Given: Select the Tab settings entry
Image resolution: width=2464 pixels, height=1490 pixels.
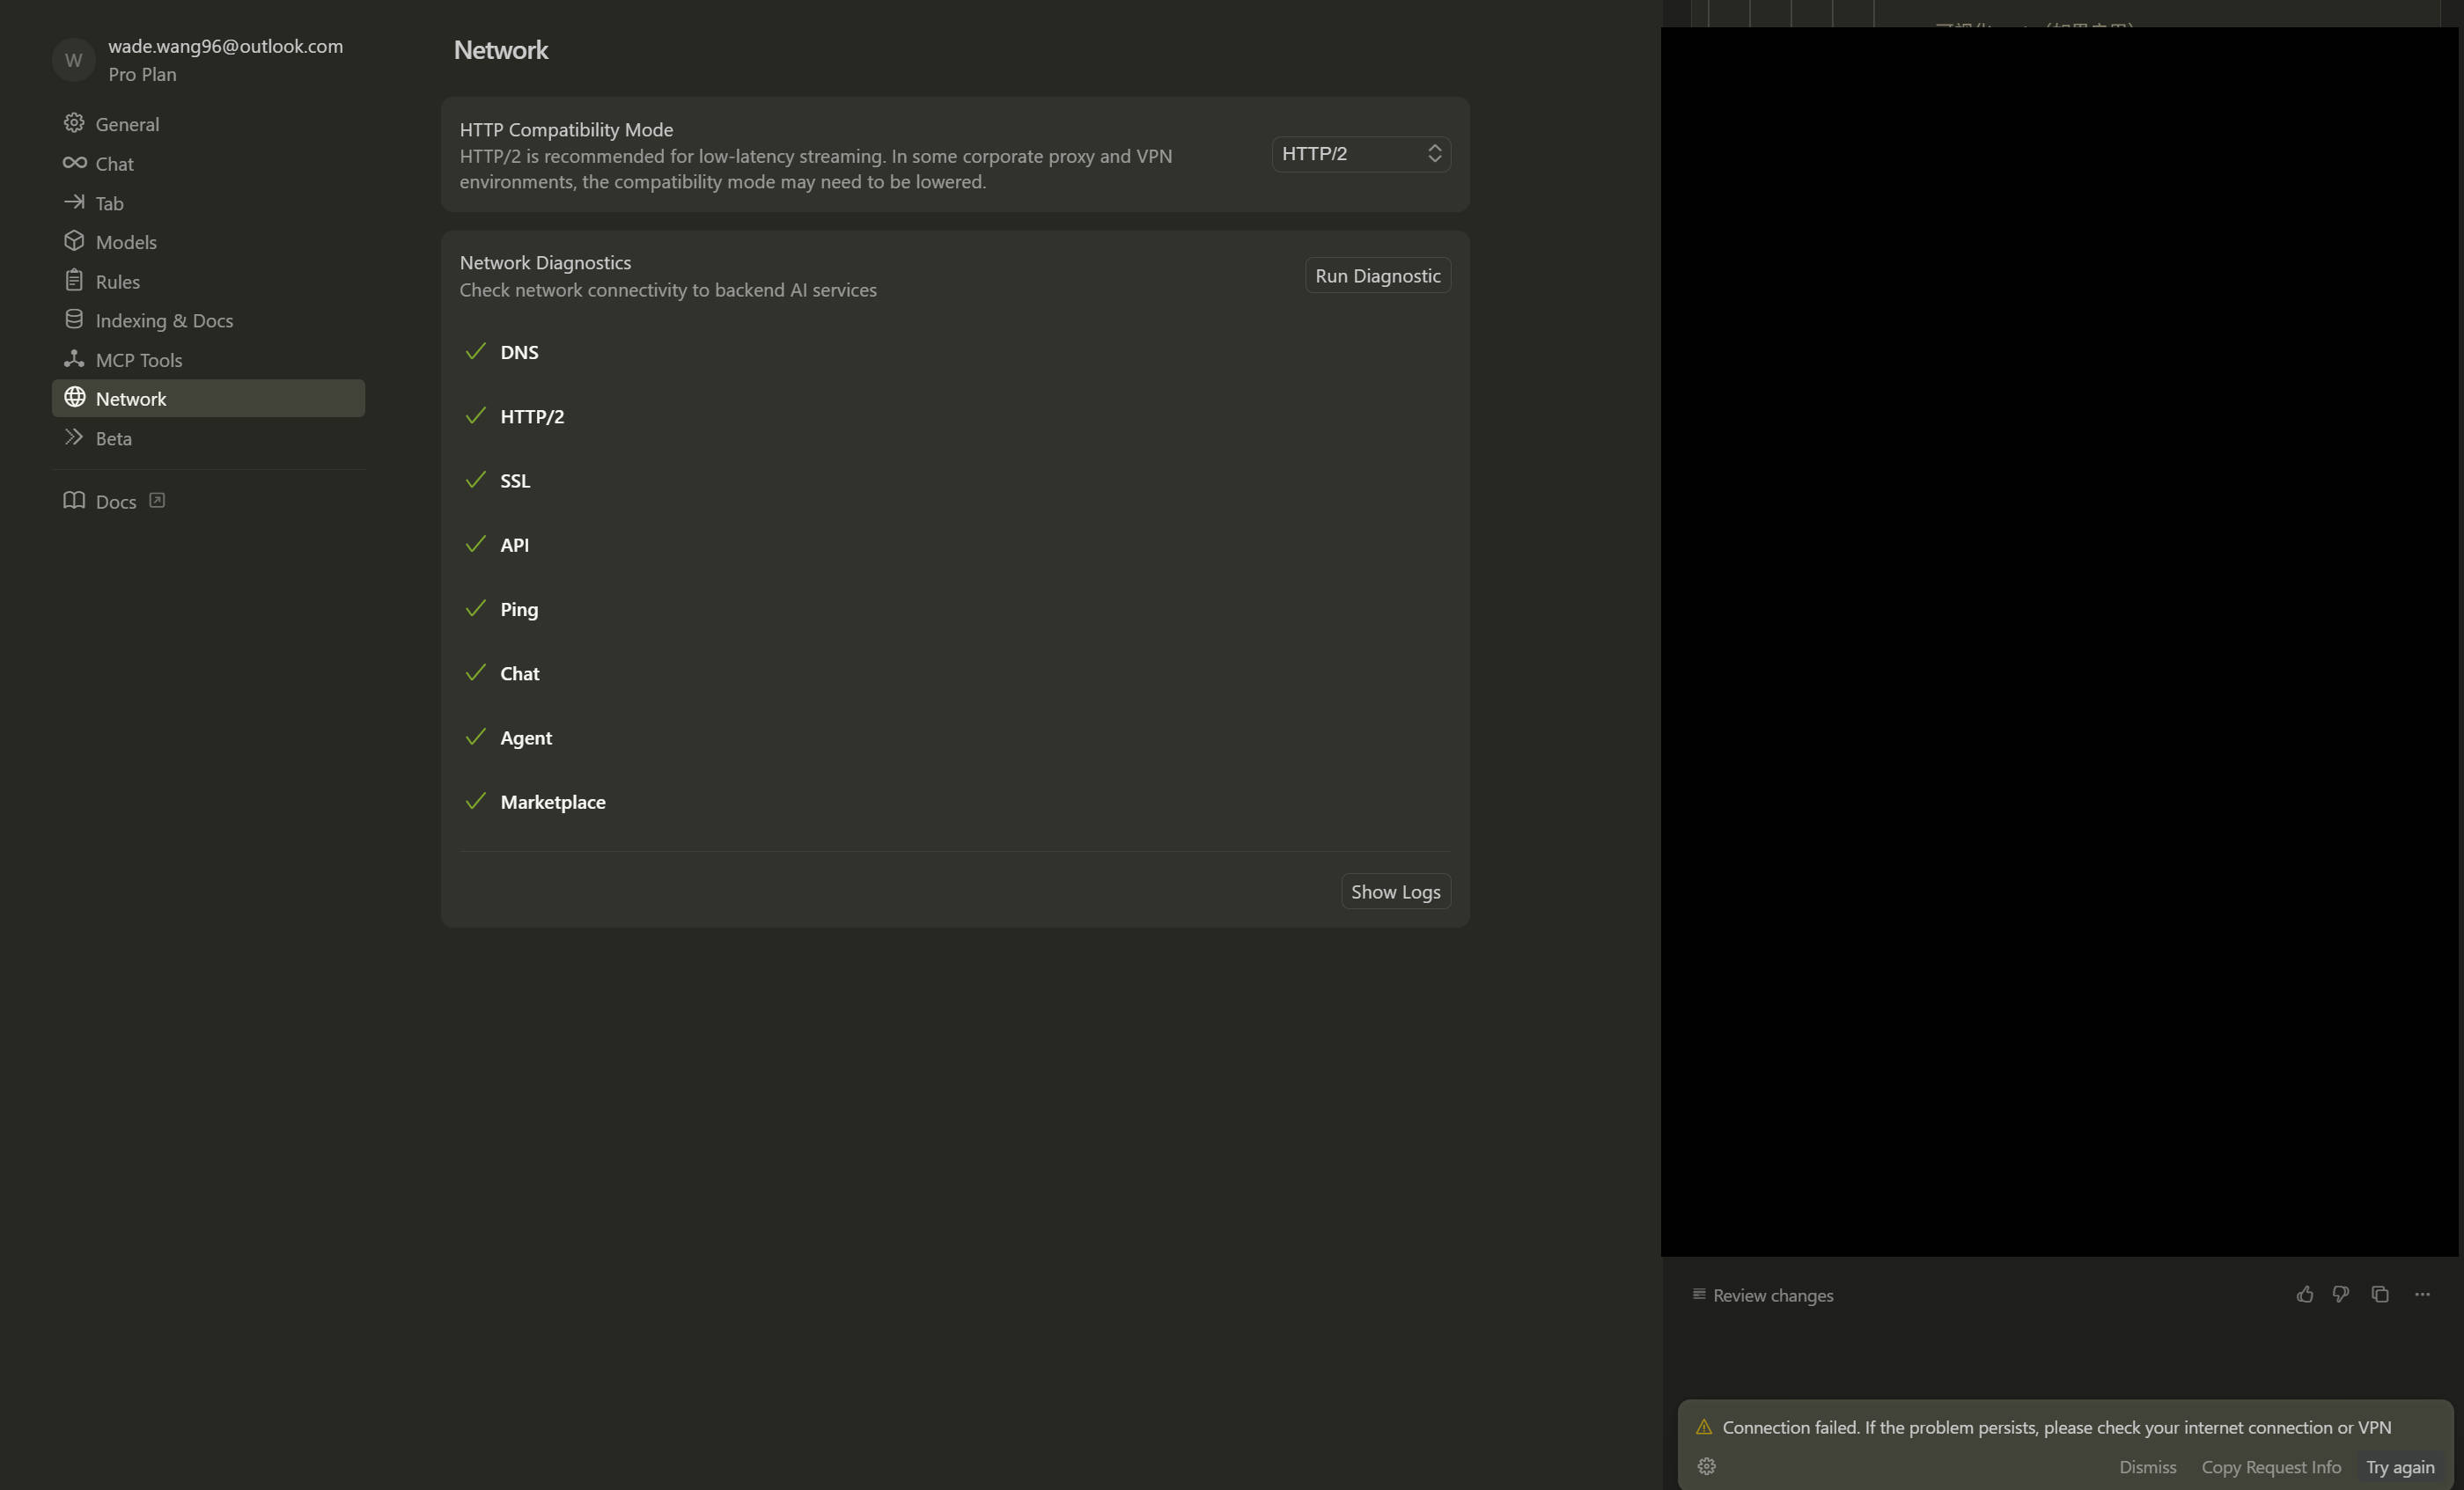Looking at the screenshot, I should click(x=208, y=203).
